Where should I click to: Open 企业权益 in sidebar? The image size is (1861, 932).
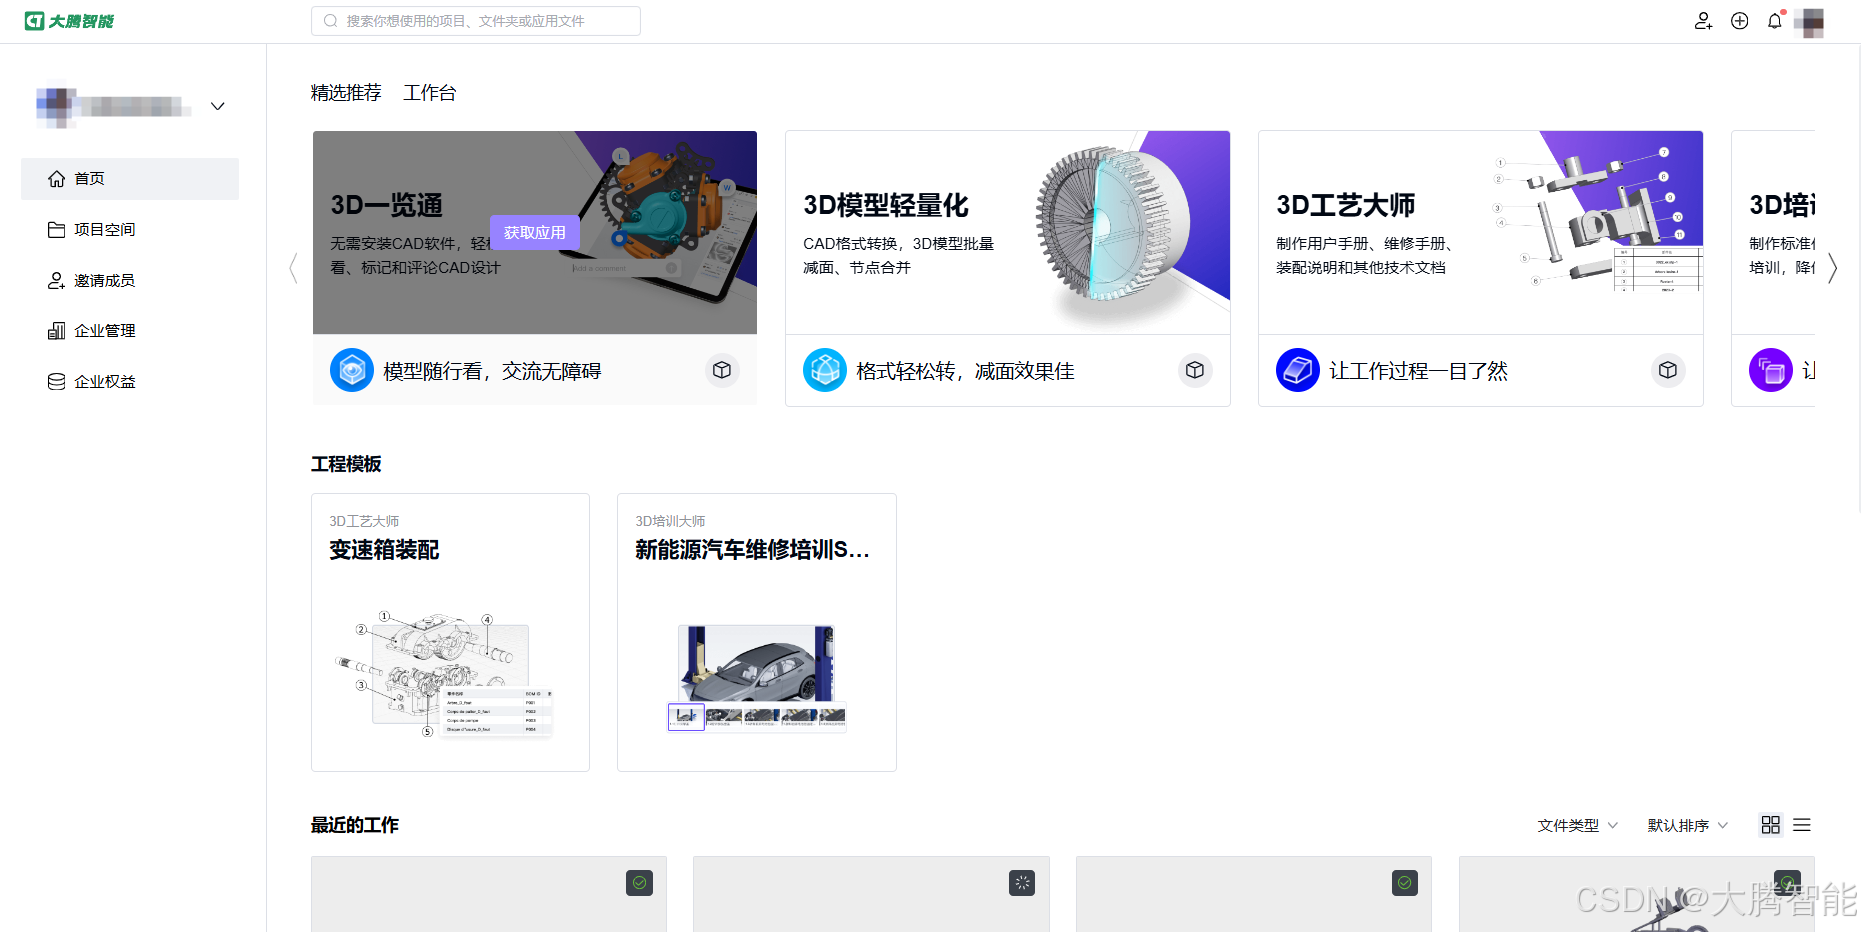(130, 382)
